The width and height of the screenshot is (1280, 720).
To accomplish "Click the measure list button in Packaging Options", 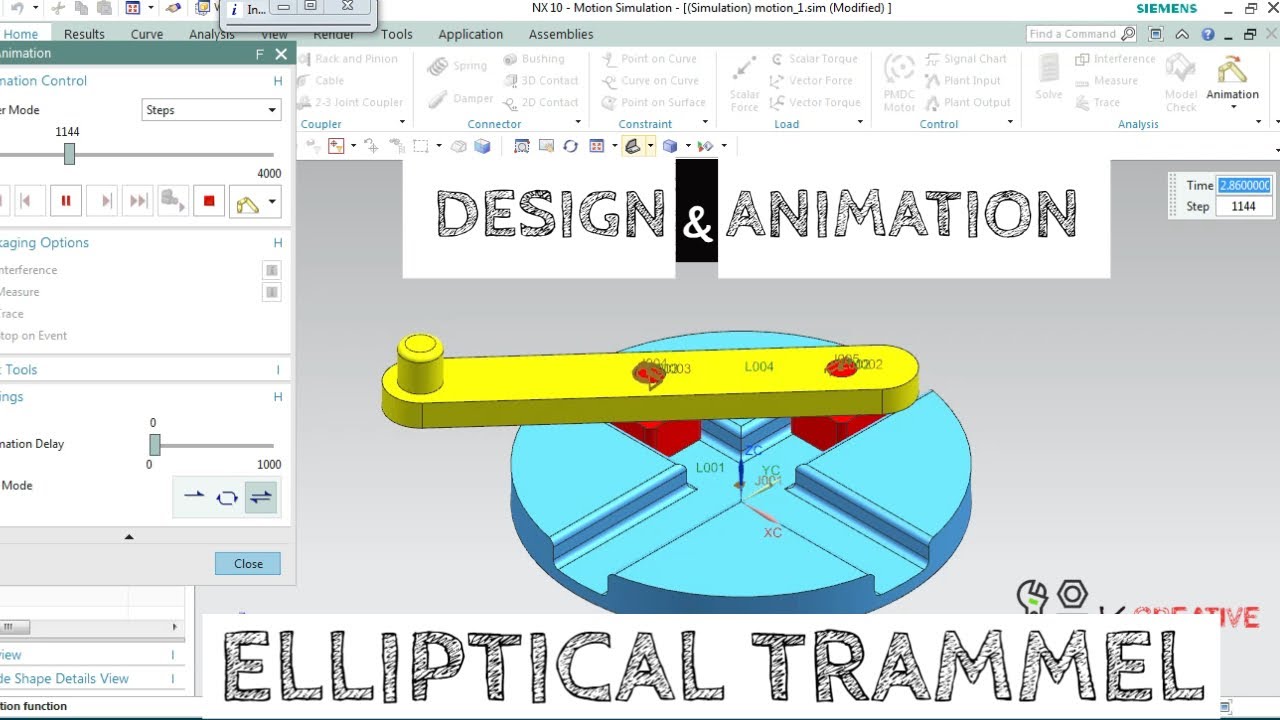I will click(x=271, y=292).
